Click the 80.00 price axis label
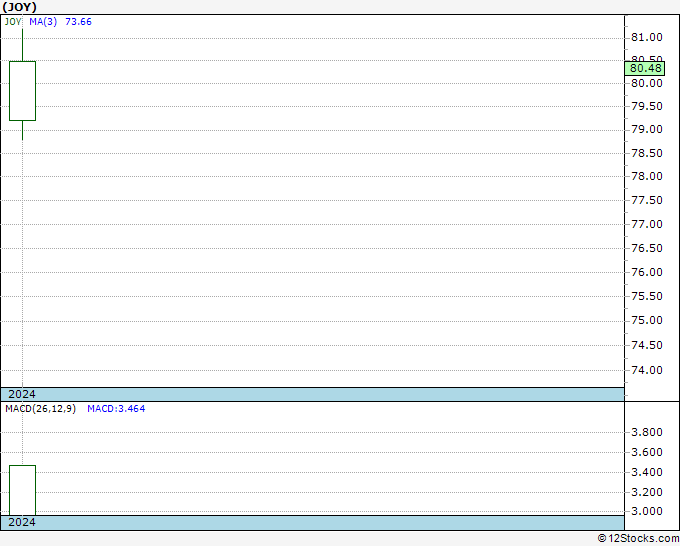The height and width of the screenshot is (546, 680). tap(647, 83)
